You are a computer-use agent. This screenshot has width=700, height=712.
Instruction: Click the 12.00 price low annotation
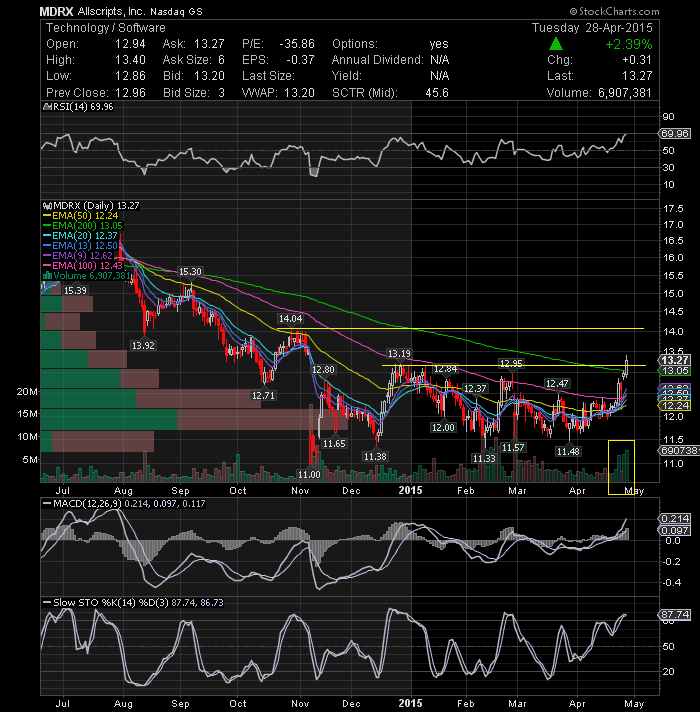pyautogui.click(x=443, y=427)
